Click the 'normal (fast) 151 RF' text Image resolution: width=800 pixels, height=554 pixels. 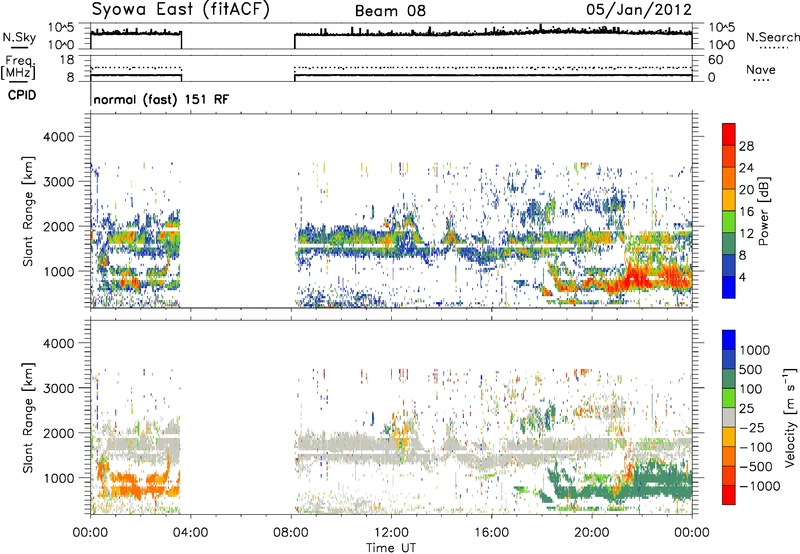161,99
